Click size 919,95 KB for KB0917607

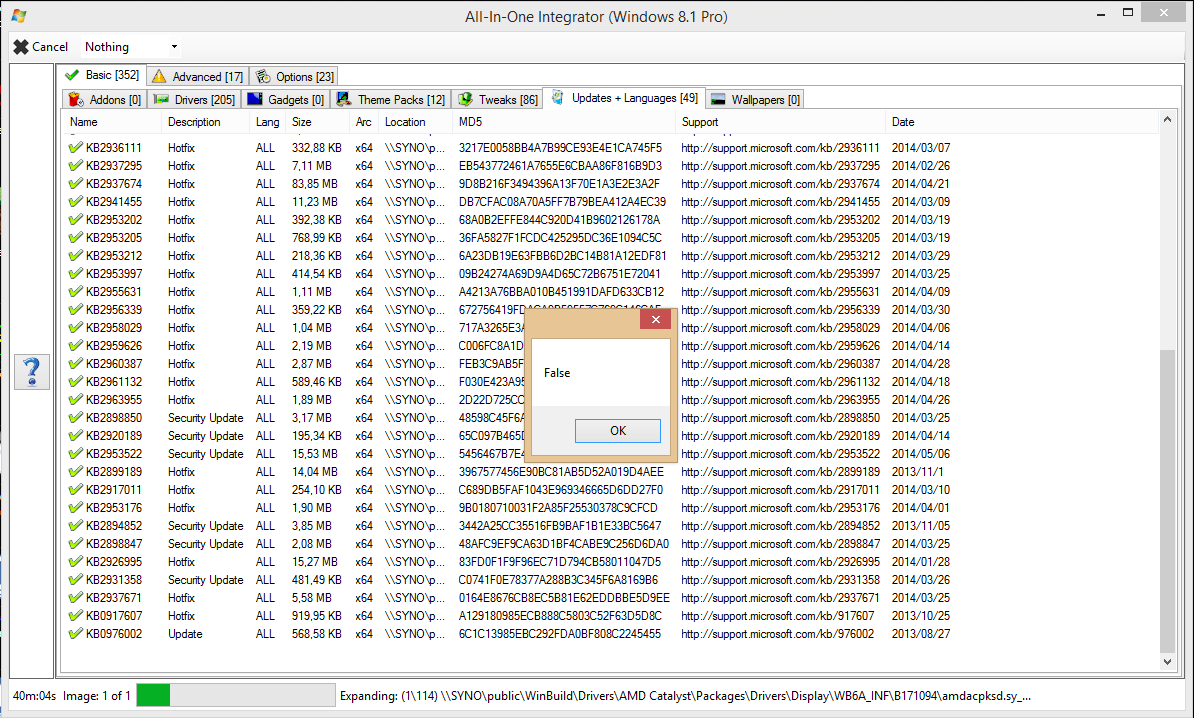(316, 616)
